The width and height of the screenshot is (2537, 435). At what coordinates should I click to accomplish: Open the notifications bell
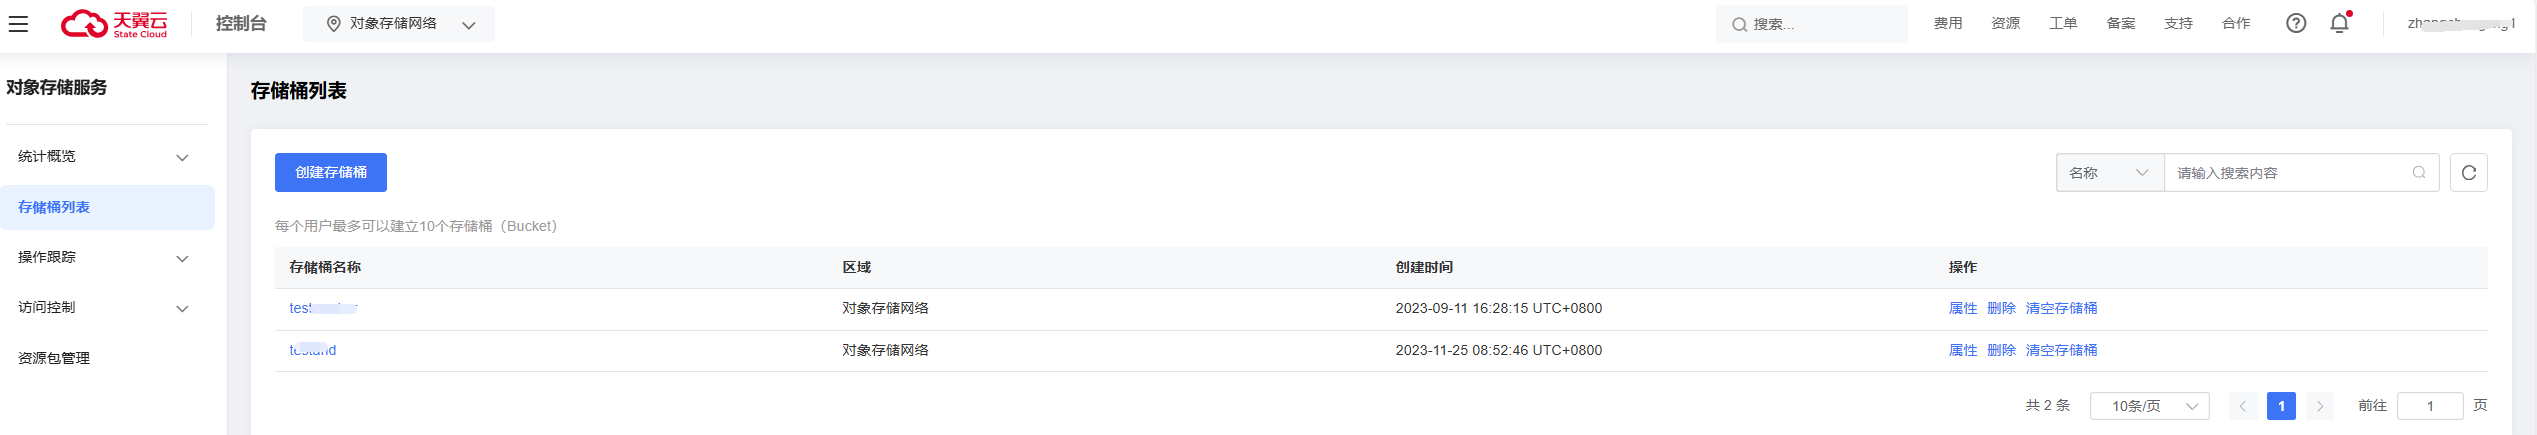point(2339,23)
